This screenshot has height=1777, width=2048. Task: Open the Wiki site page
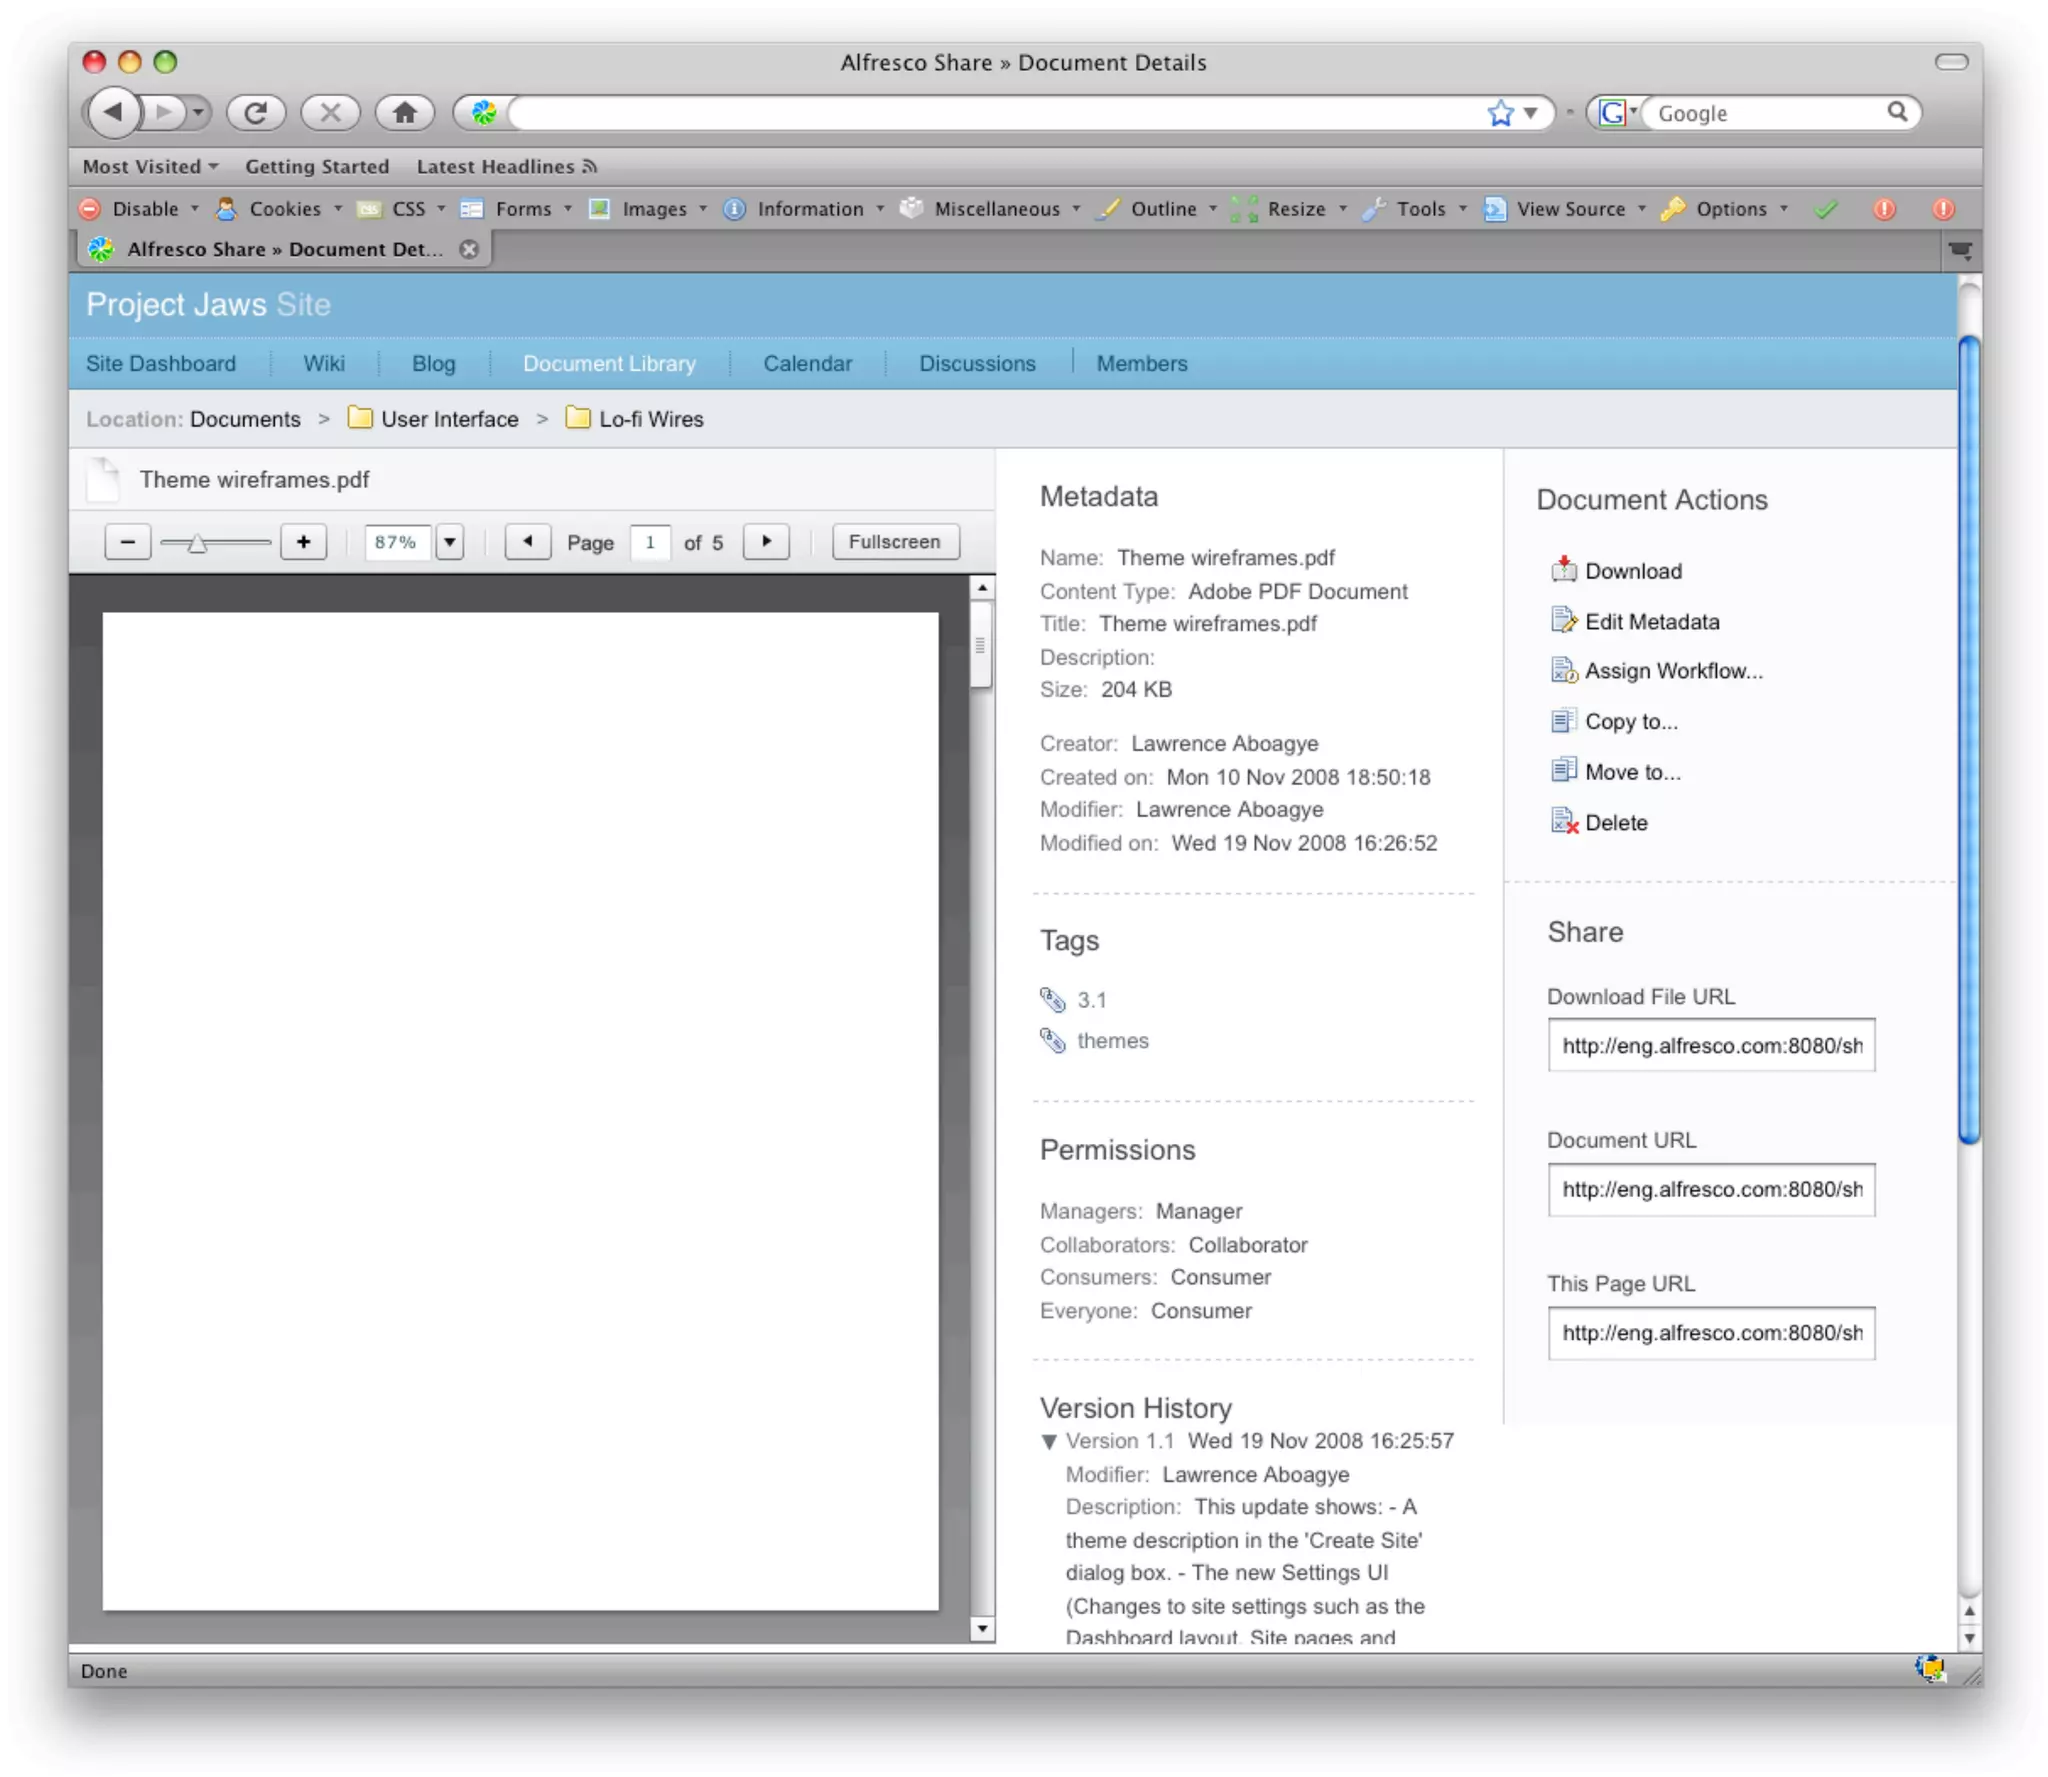(x=324, y=363)
